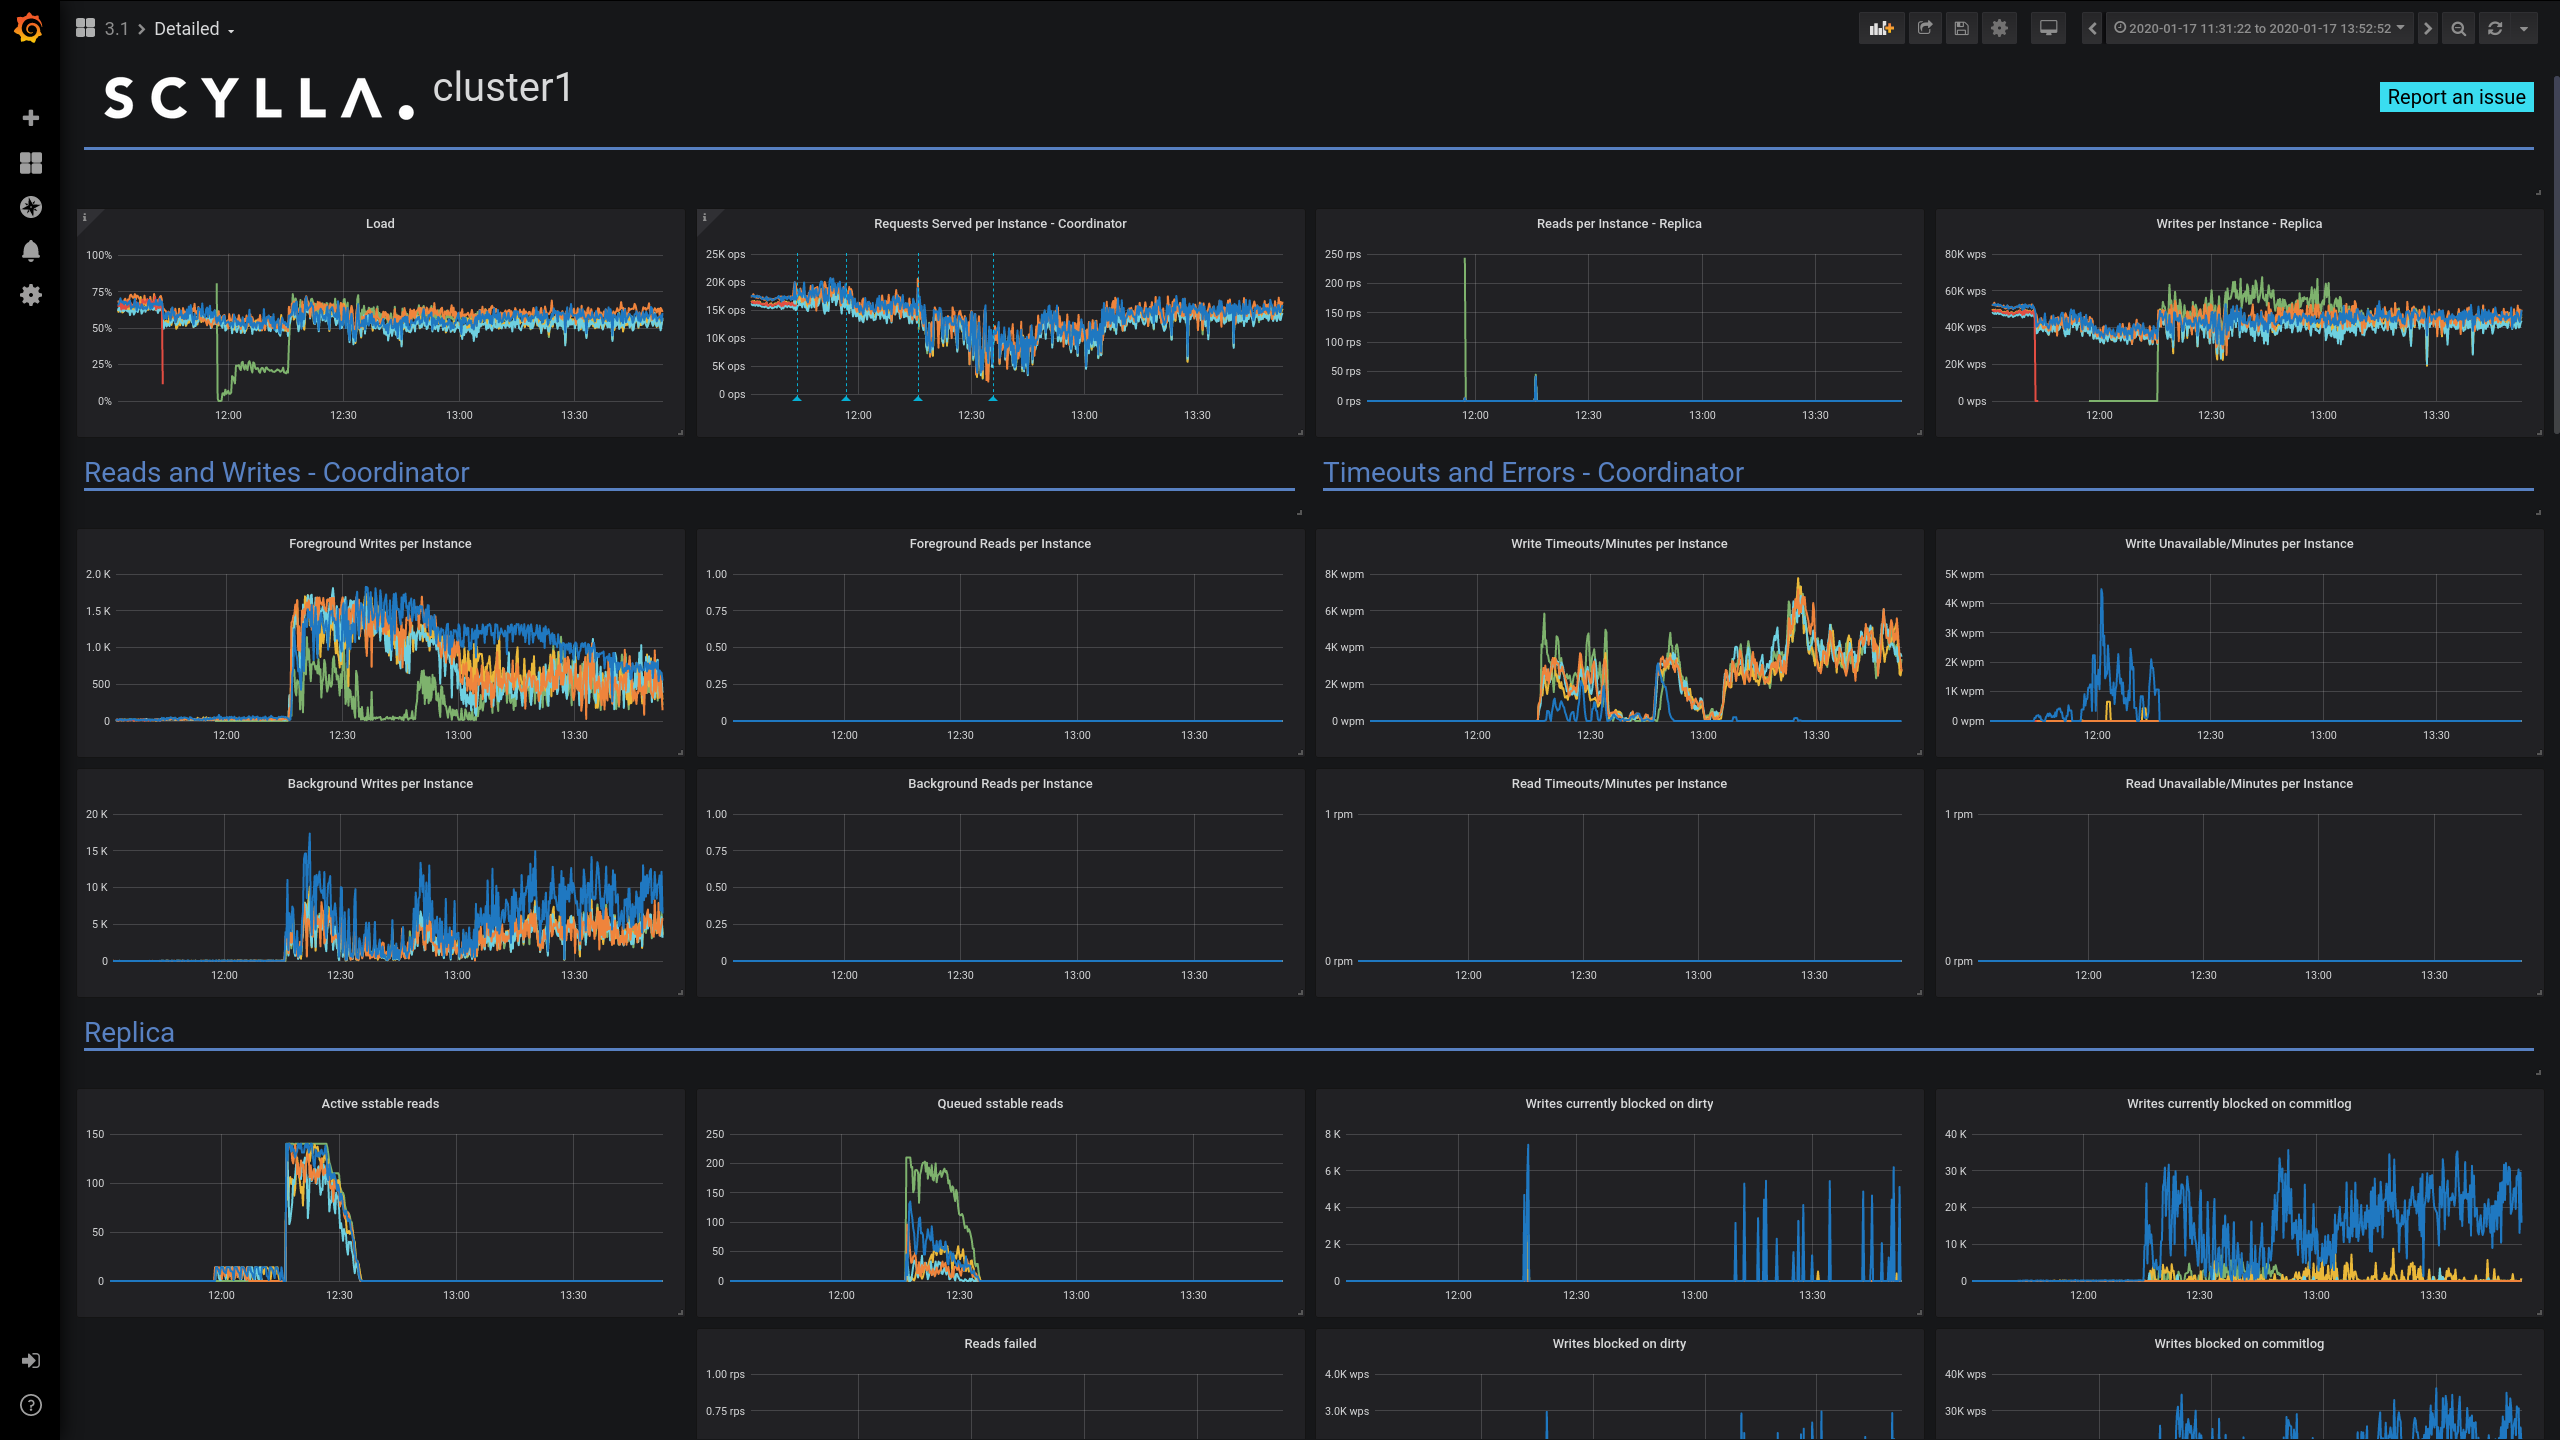The width and height of the screenshot is (2560, 1440).
Task: Open the Dashboards grid icon in sidebar
Action: [31, 163]
